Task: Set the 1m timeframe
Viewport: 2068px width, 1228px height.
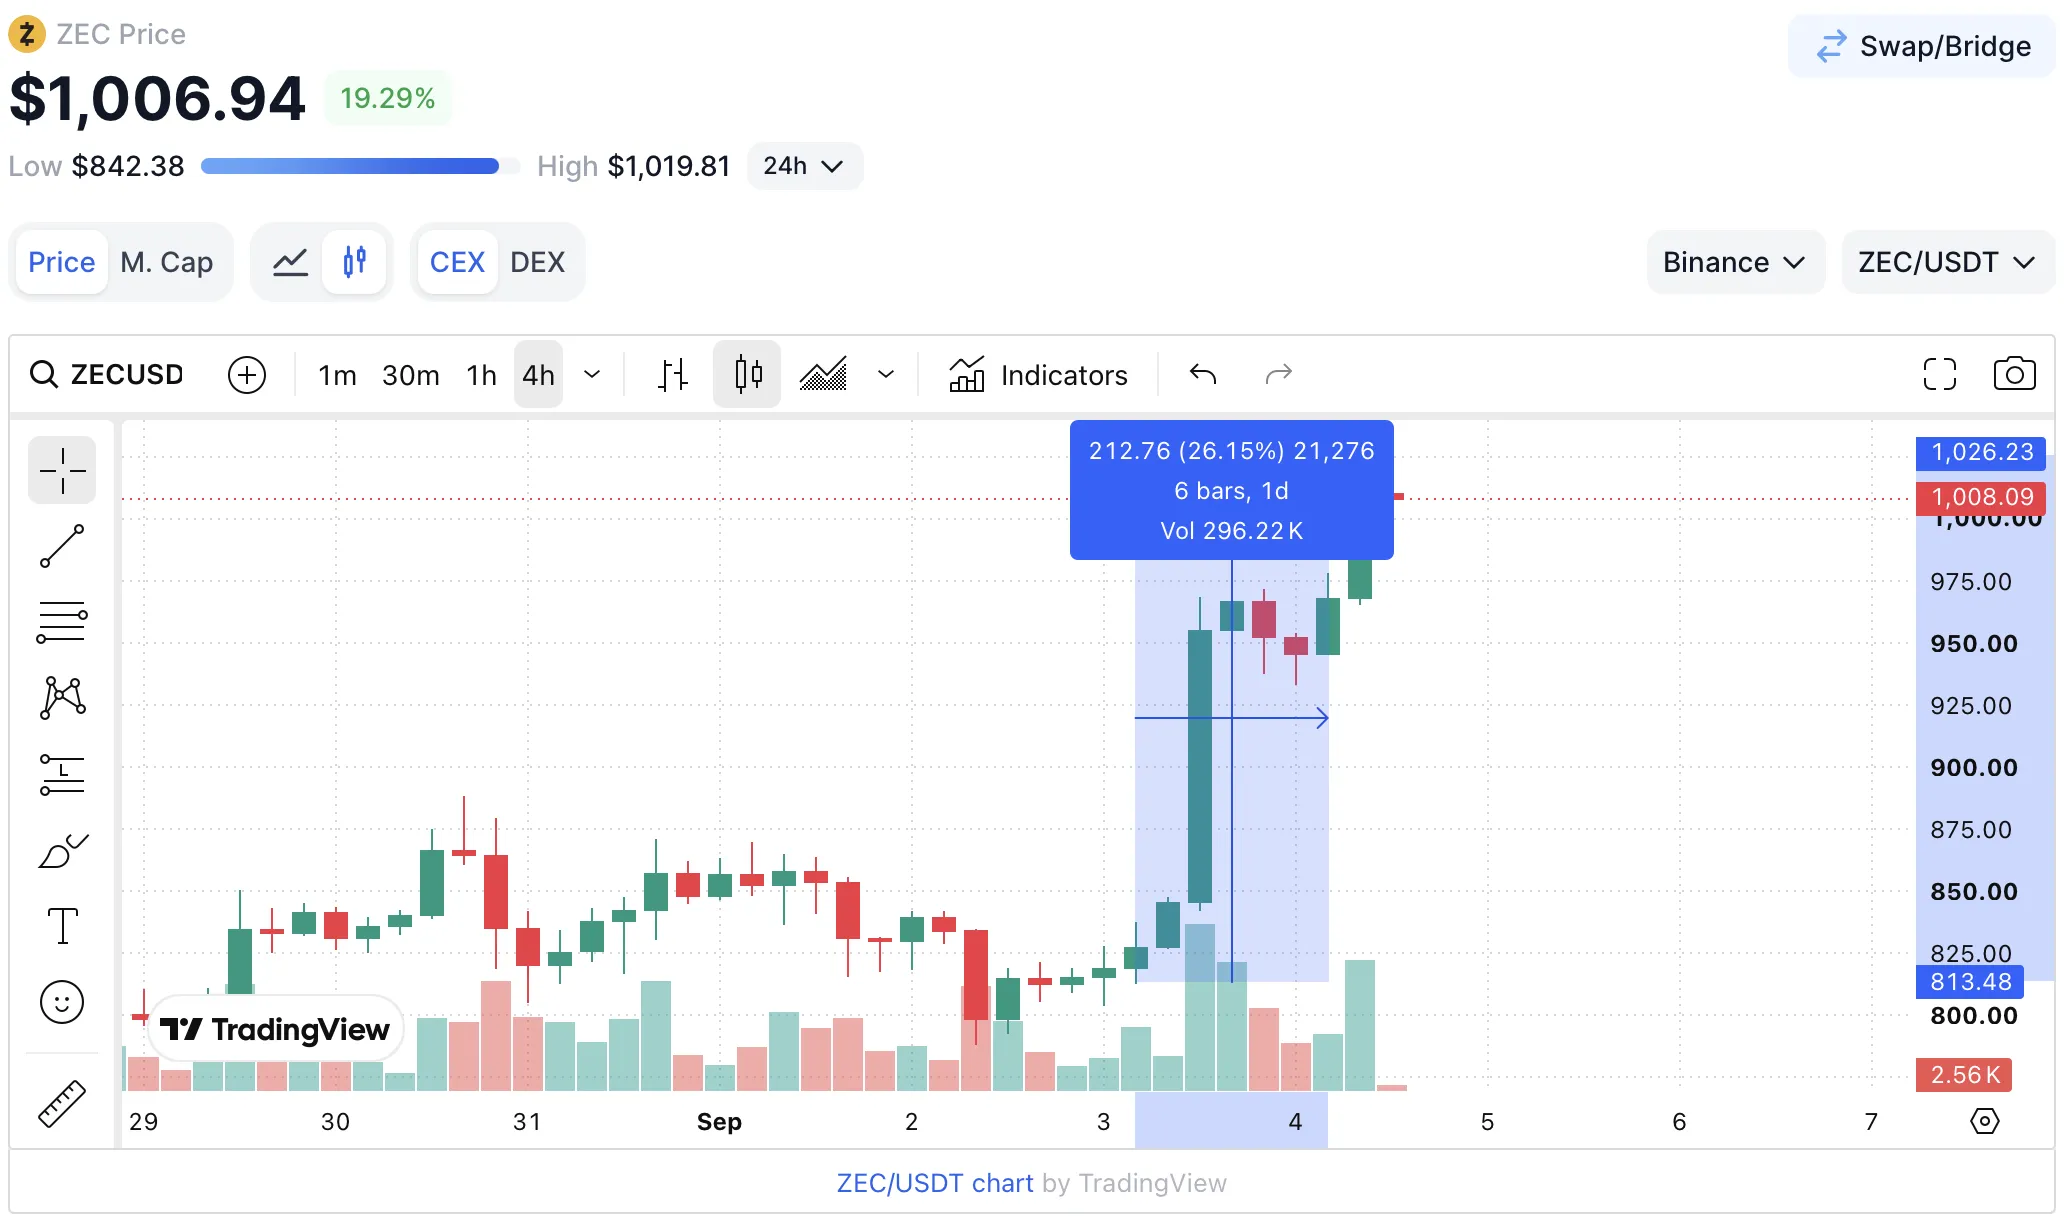Action: (337, 375)
